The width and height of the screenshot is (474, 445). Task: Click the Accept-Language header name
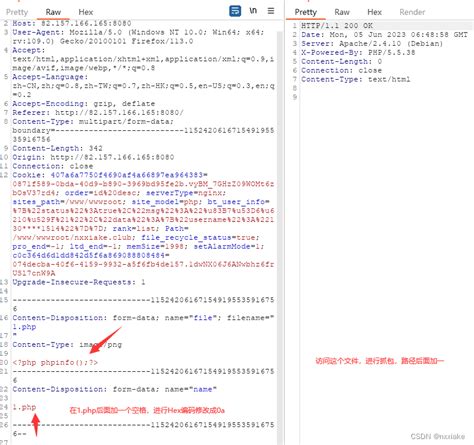coord(50,77)
